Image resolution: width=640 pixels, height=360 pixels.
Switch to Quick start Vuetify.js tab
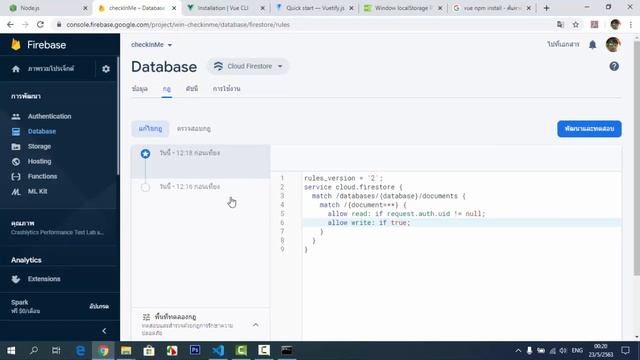(x=314, y=8)
